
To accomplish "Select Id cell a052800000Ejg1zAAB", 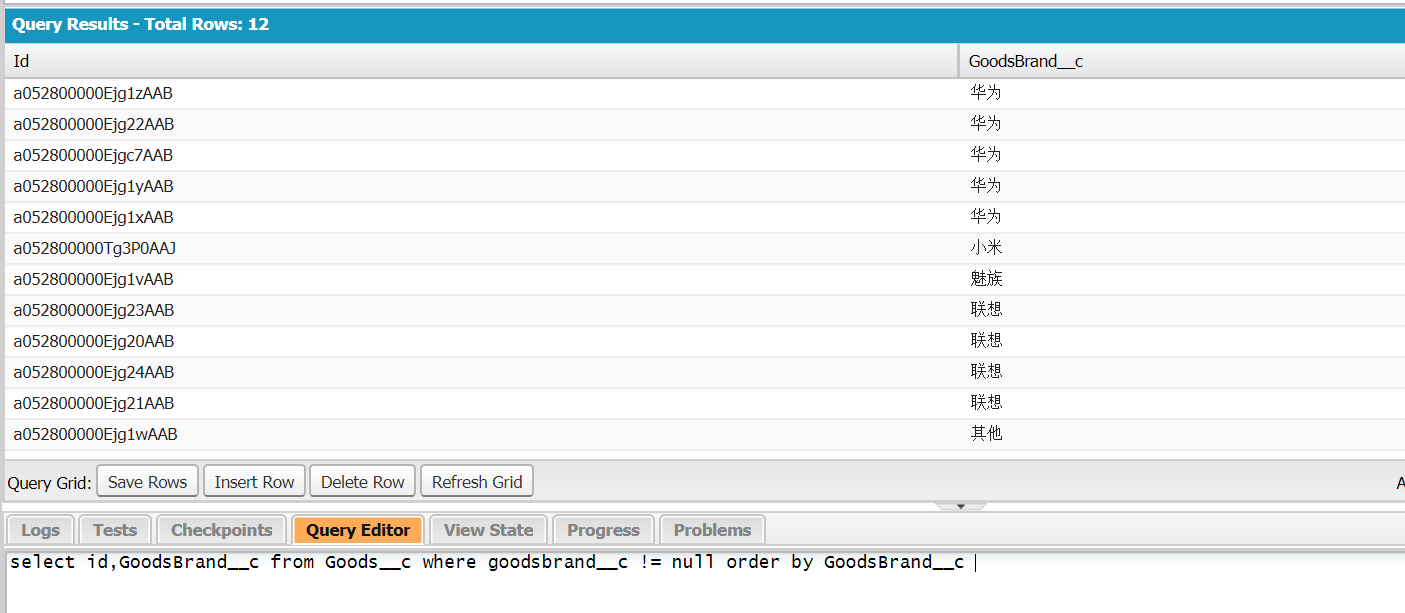I will pos(481,93).
